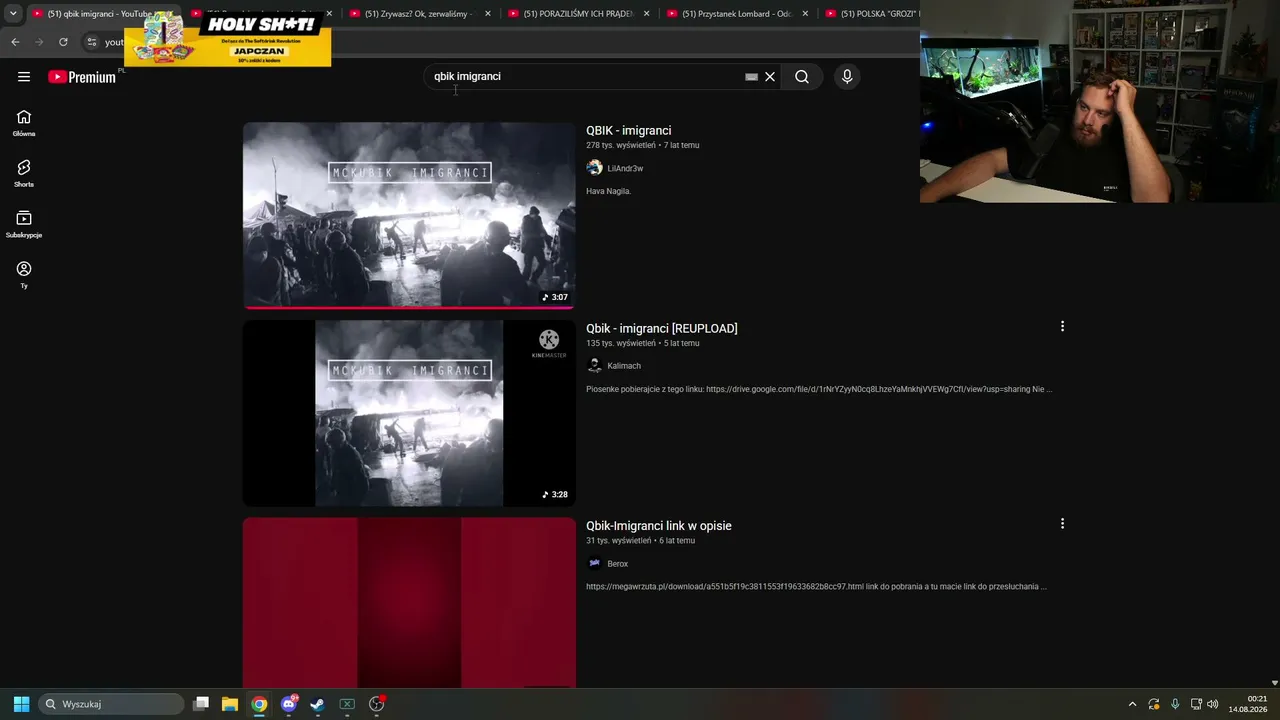Go back with the browser back arrow

(15, 42)
